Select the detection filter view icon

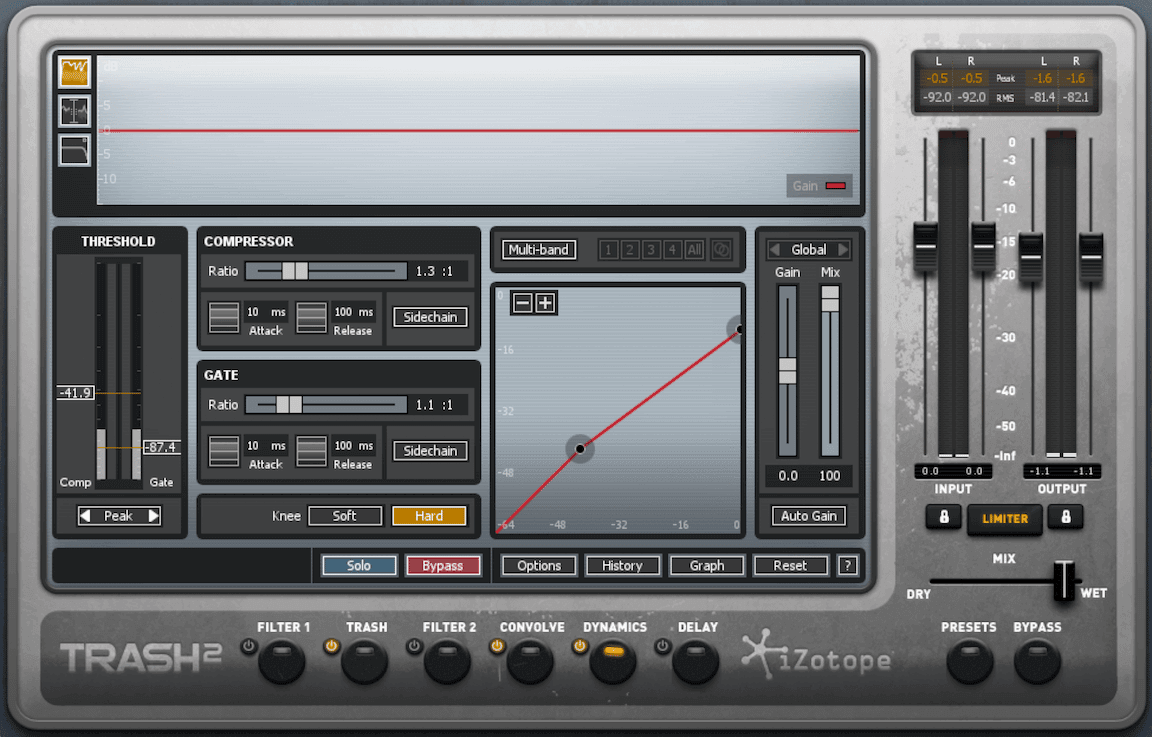74,151
